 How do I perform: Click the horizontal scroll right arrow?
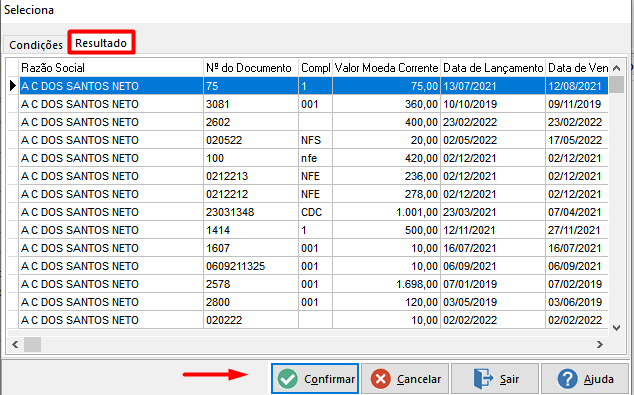click(x=600, y=344)
